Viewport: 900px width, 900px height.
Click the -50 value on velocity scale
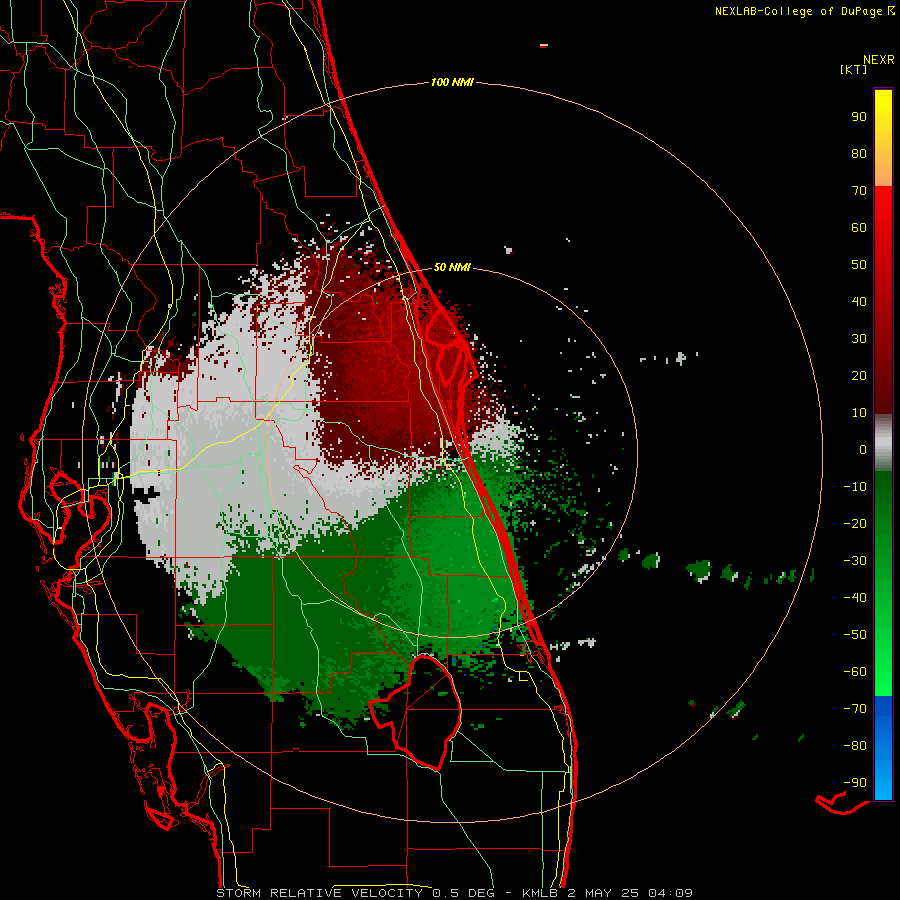point(855,635)
